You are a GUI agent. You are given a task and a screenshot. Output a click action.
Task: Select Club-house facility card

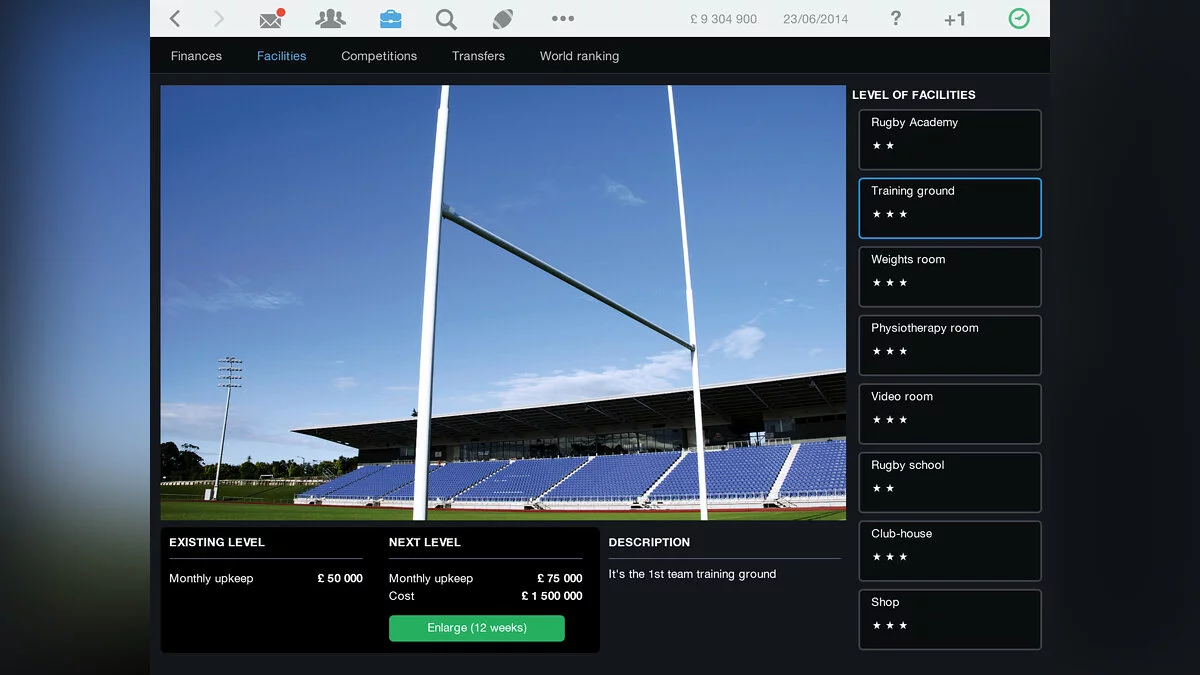[x=950, y=551]
